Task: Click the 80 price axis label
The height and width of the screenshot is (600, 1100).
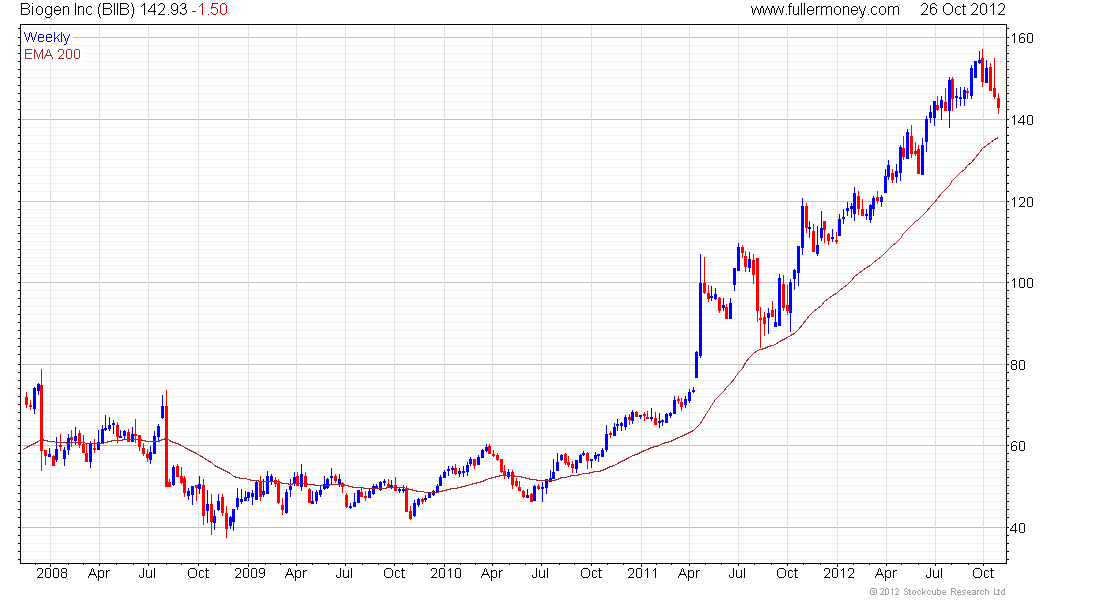Action: click(x=1018, y=365)
